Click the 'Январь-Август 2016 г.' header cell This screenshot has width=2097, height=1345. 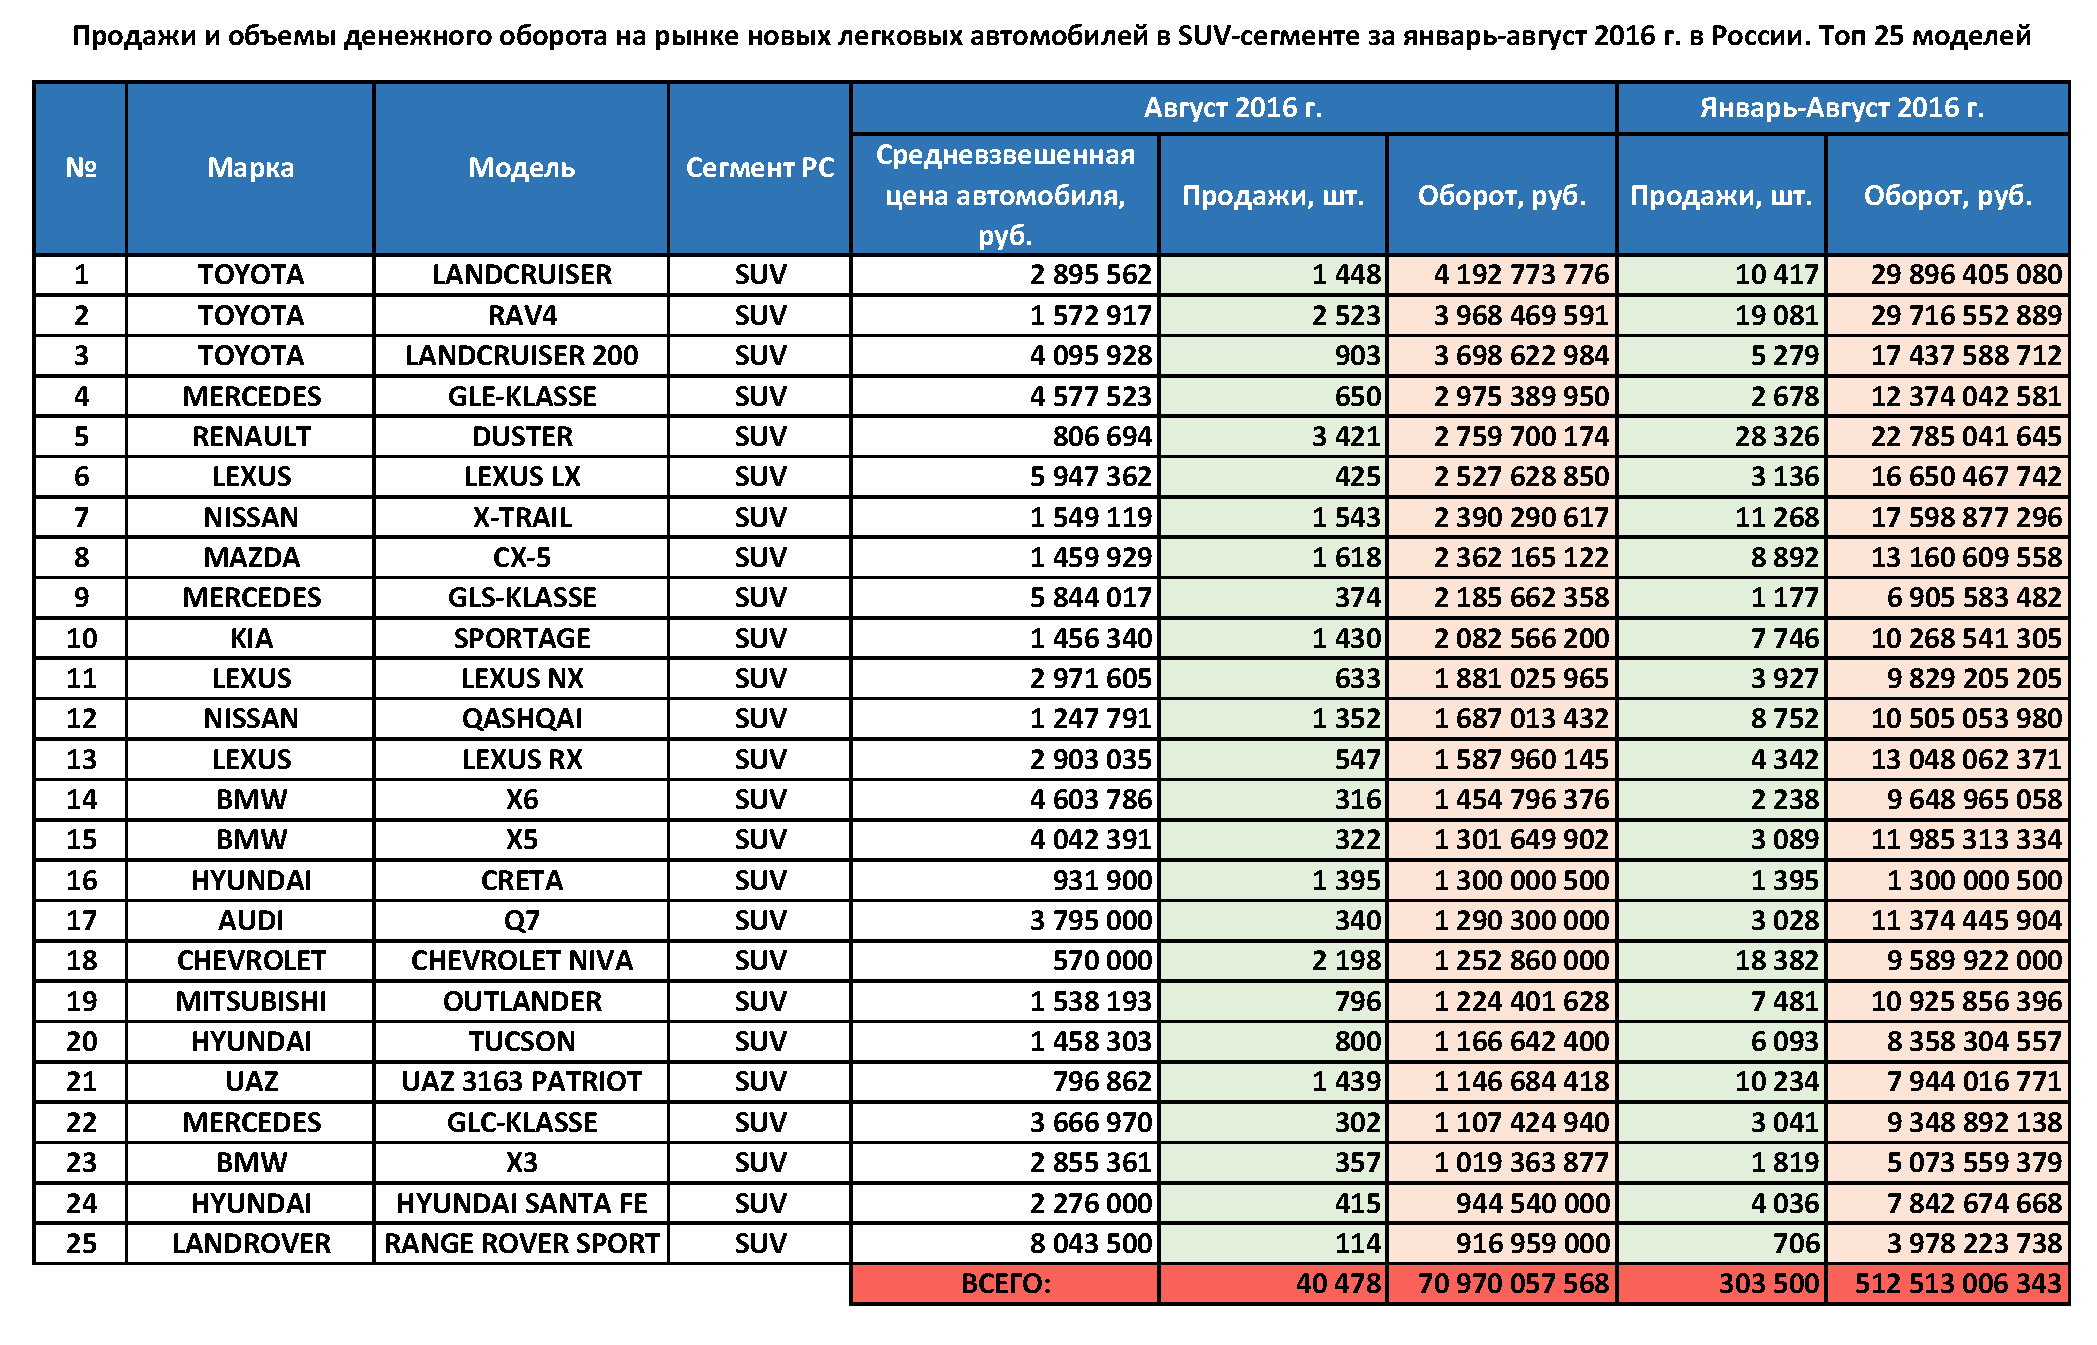pyautogui.click(x=1842, y=108)
